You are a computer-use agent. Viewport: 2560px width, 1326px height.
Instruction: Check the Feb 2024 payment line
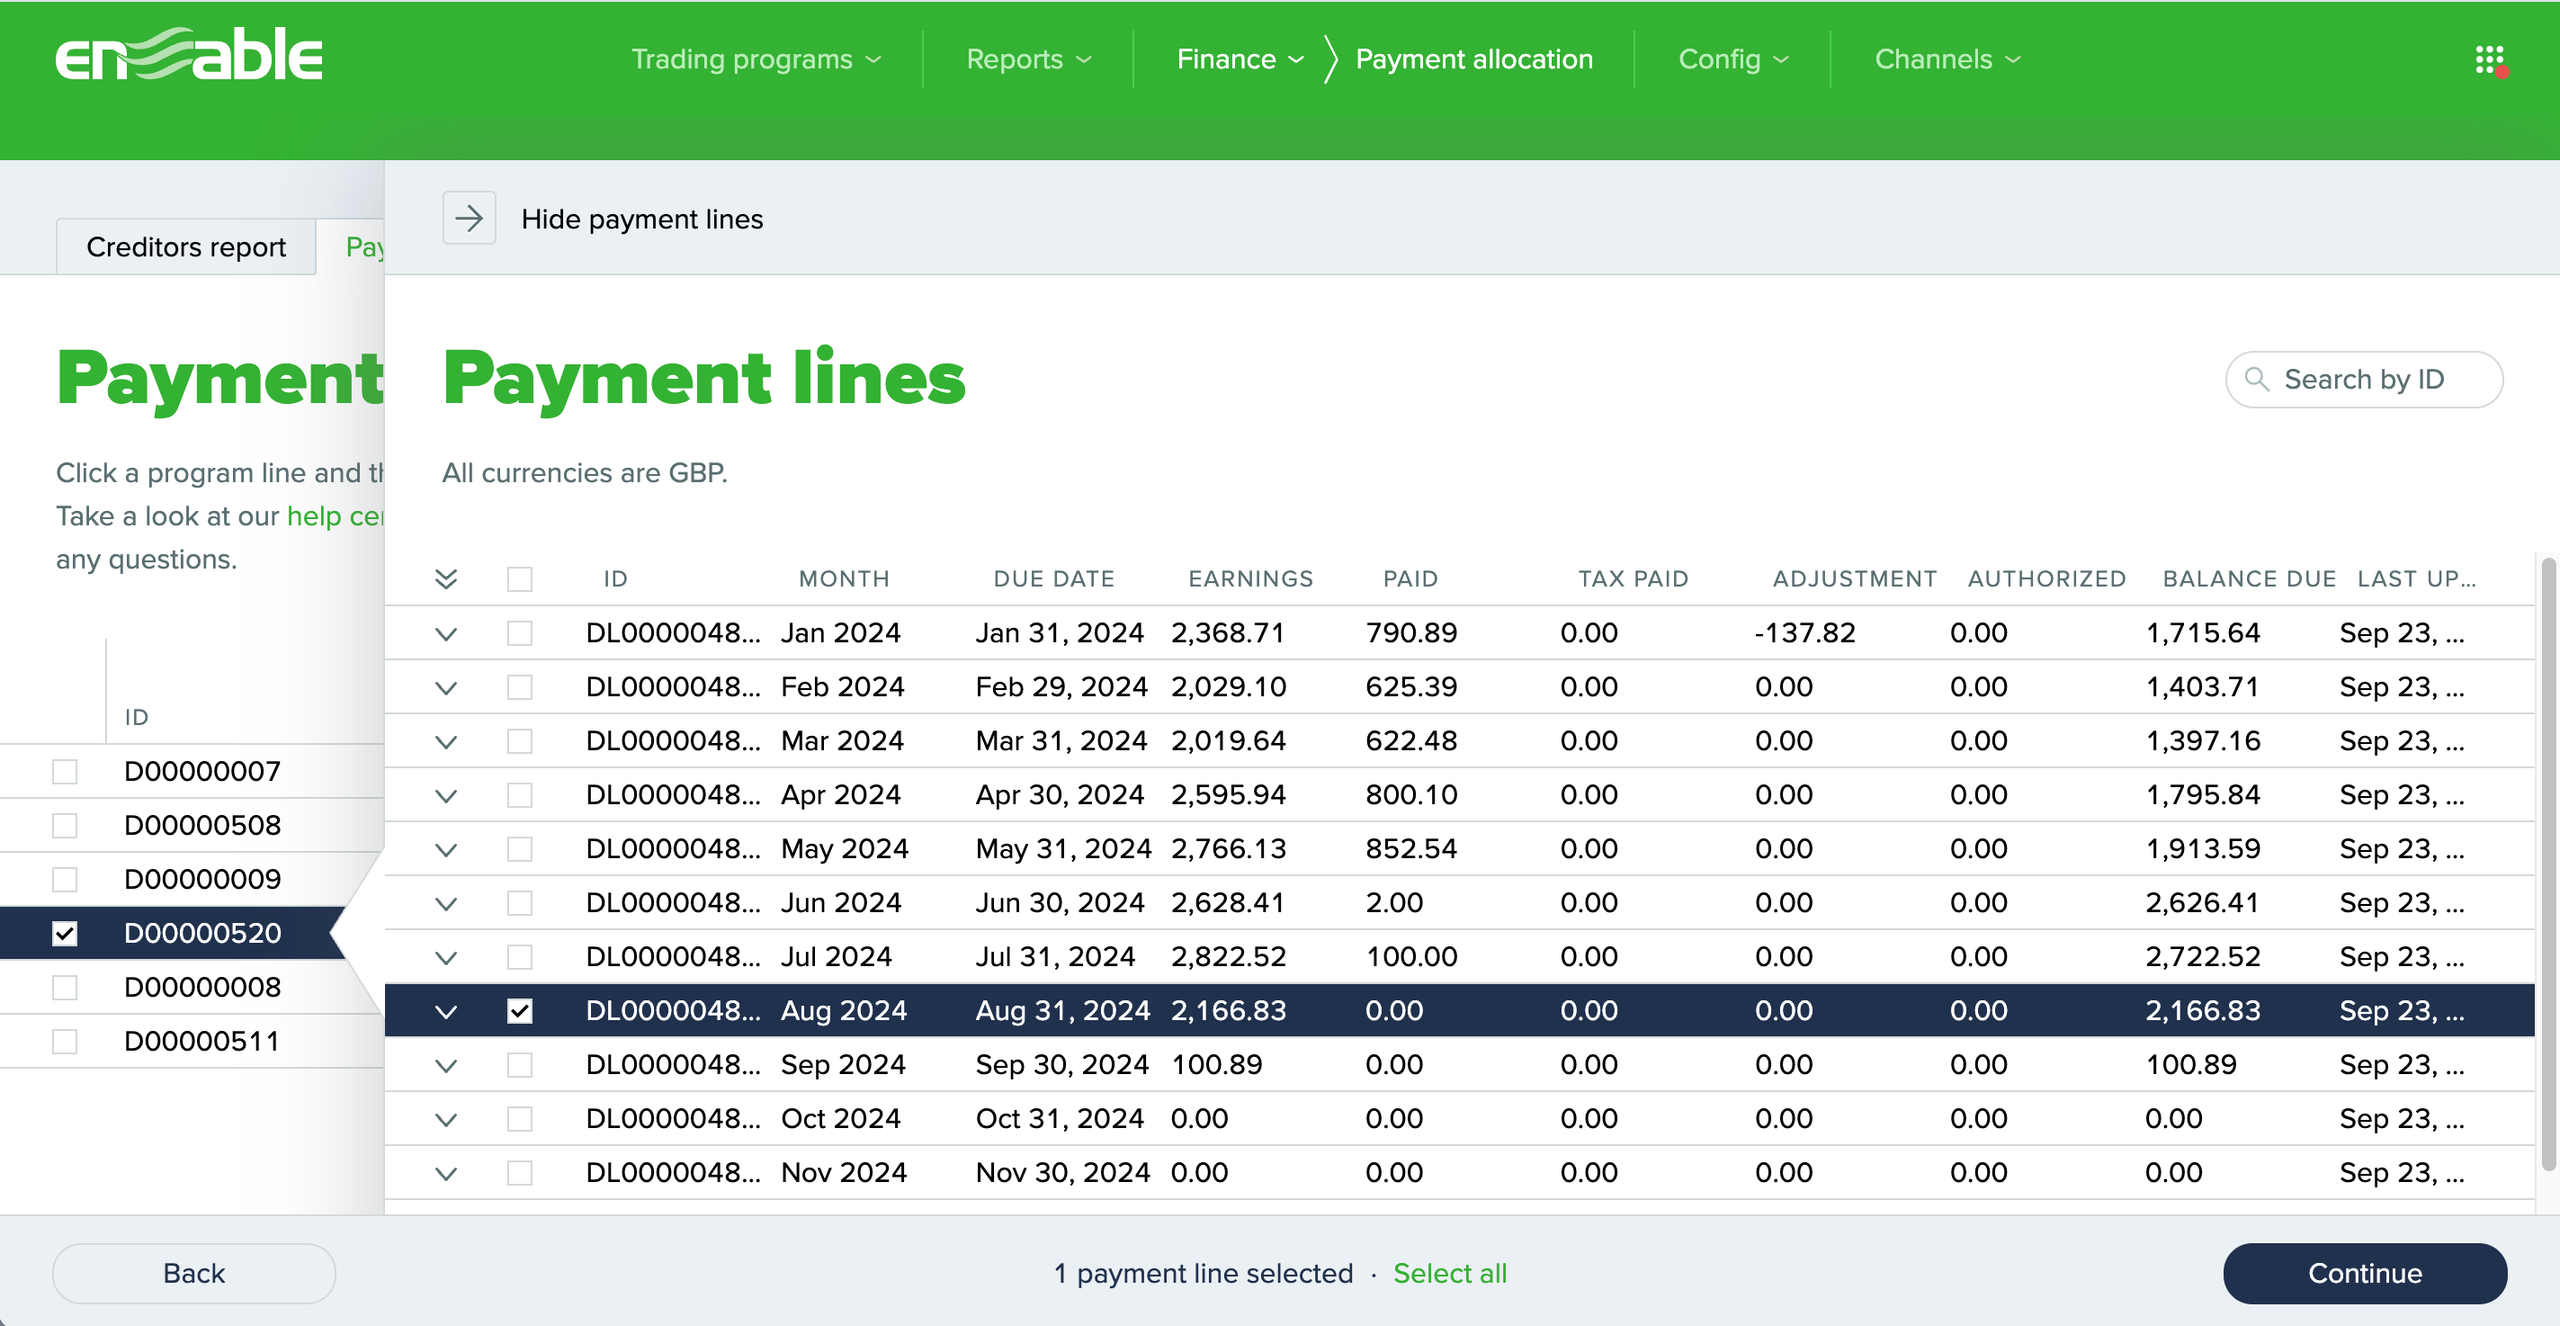pyautogui.click(x=520, y=687)
